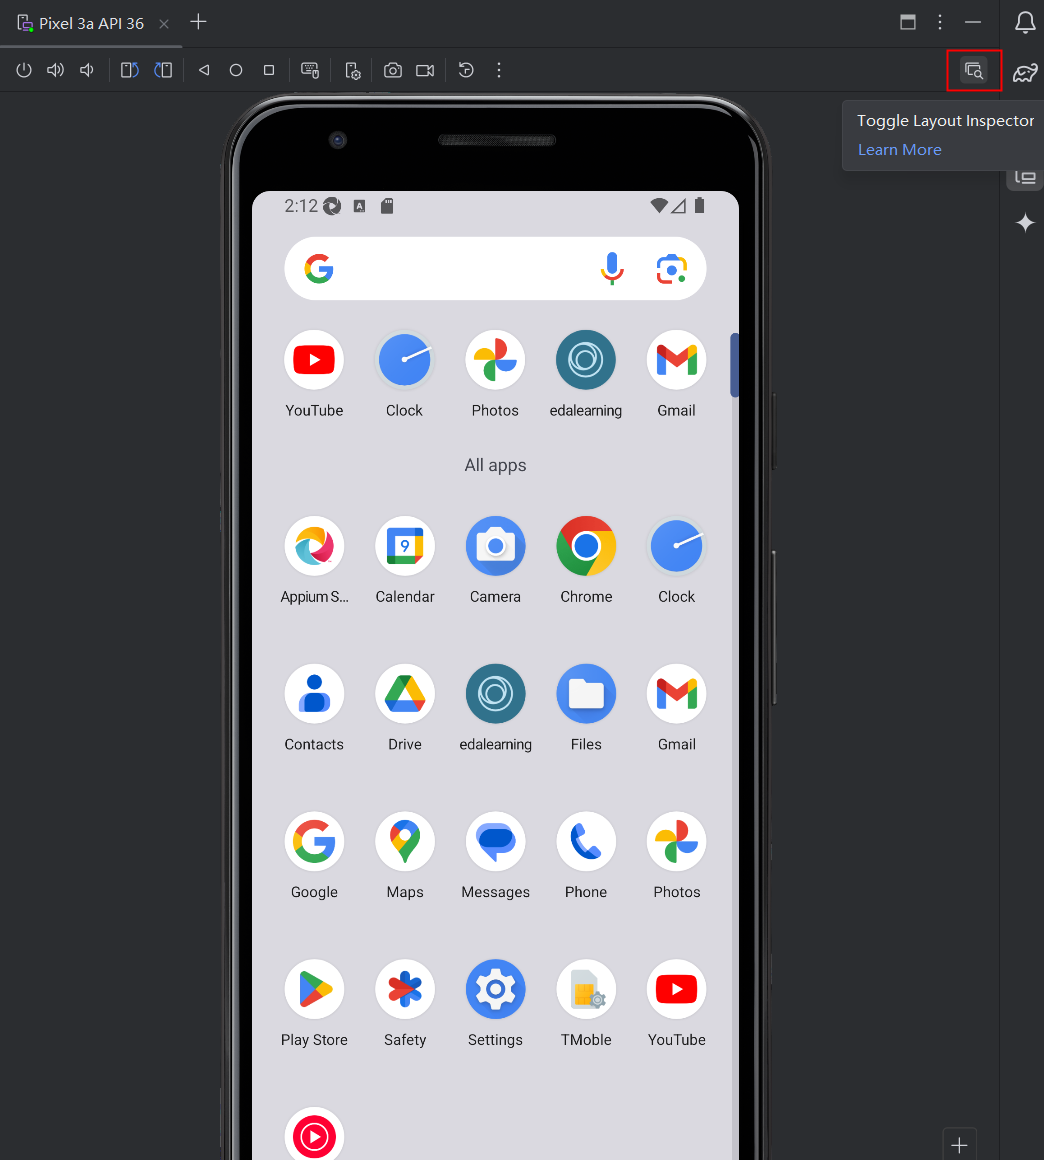Screen dimensions: 1044x1160
Task: Launch the Contacts app
Action: click(314, 709)
